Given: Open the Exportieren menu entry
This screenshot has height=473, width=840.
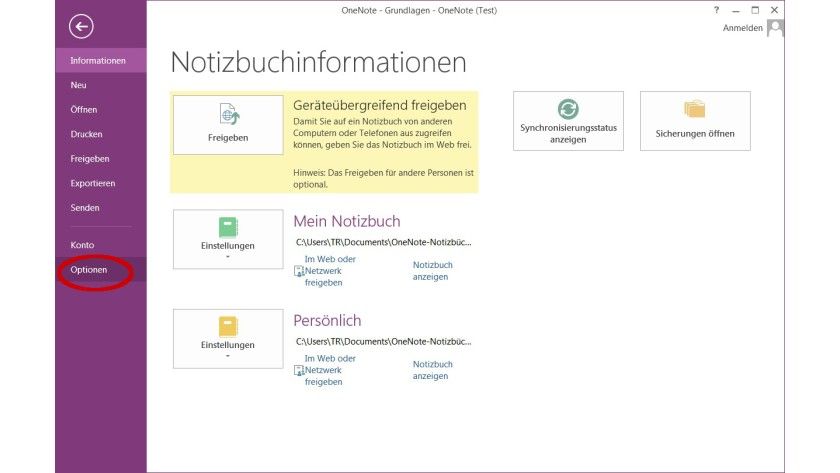Looking at the screenshot, I should (101, 183).
